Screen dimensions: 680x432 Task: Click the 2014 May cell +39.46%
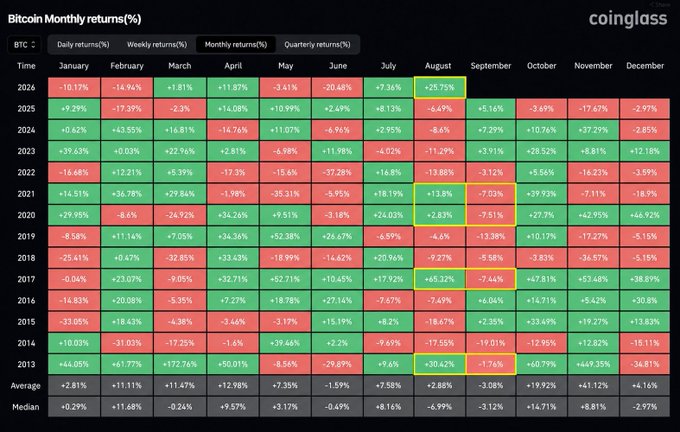coord(285,343)
